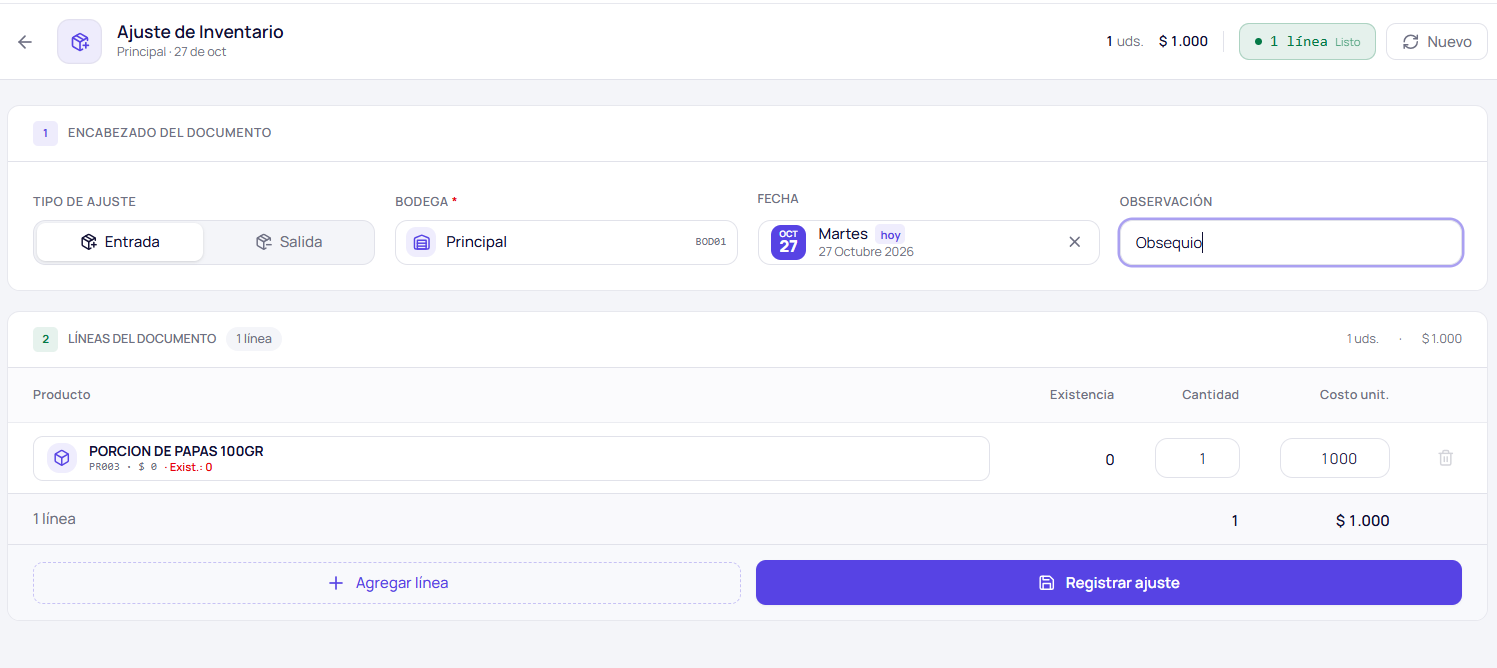The width and height of the screenshot is (1497, 668).
Task: Click the '1 línea' pill beside LÍNEAS DEL DOCUMENTO
Action: pos(254,339)
